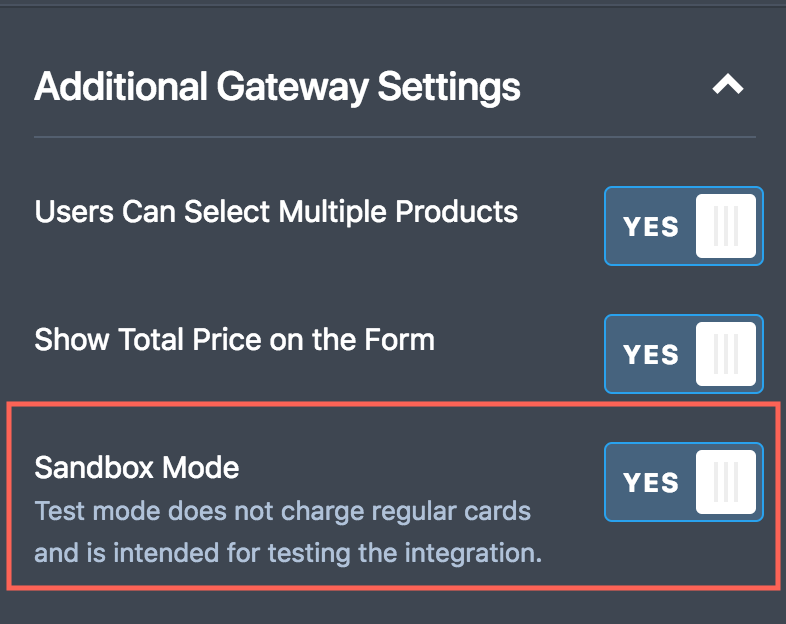This screenshot has height=624, width=786.
Task: Click the grip lines on Sandbox Mode handle
Action: [725, 482]
